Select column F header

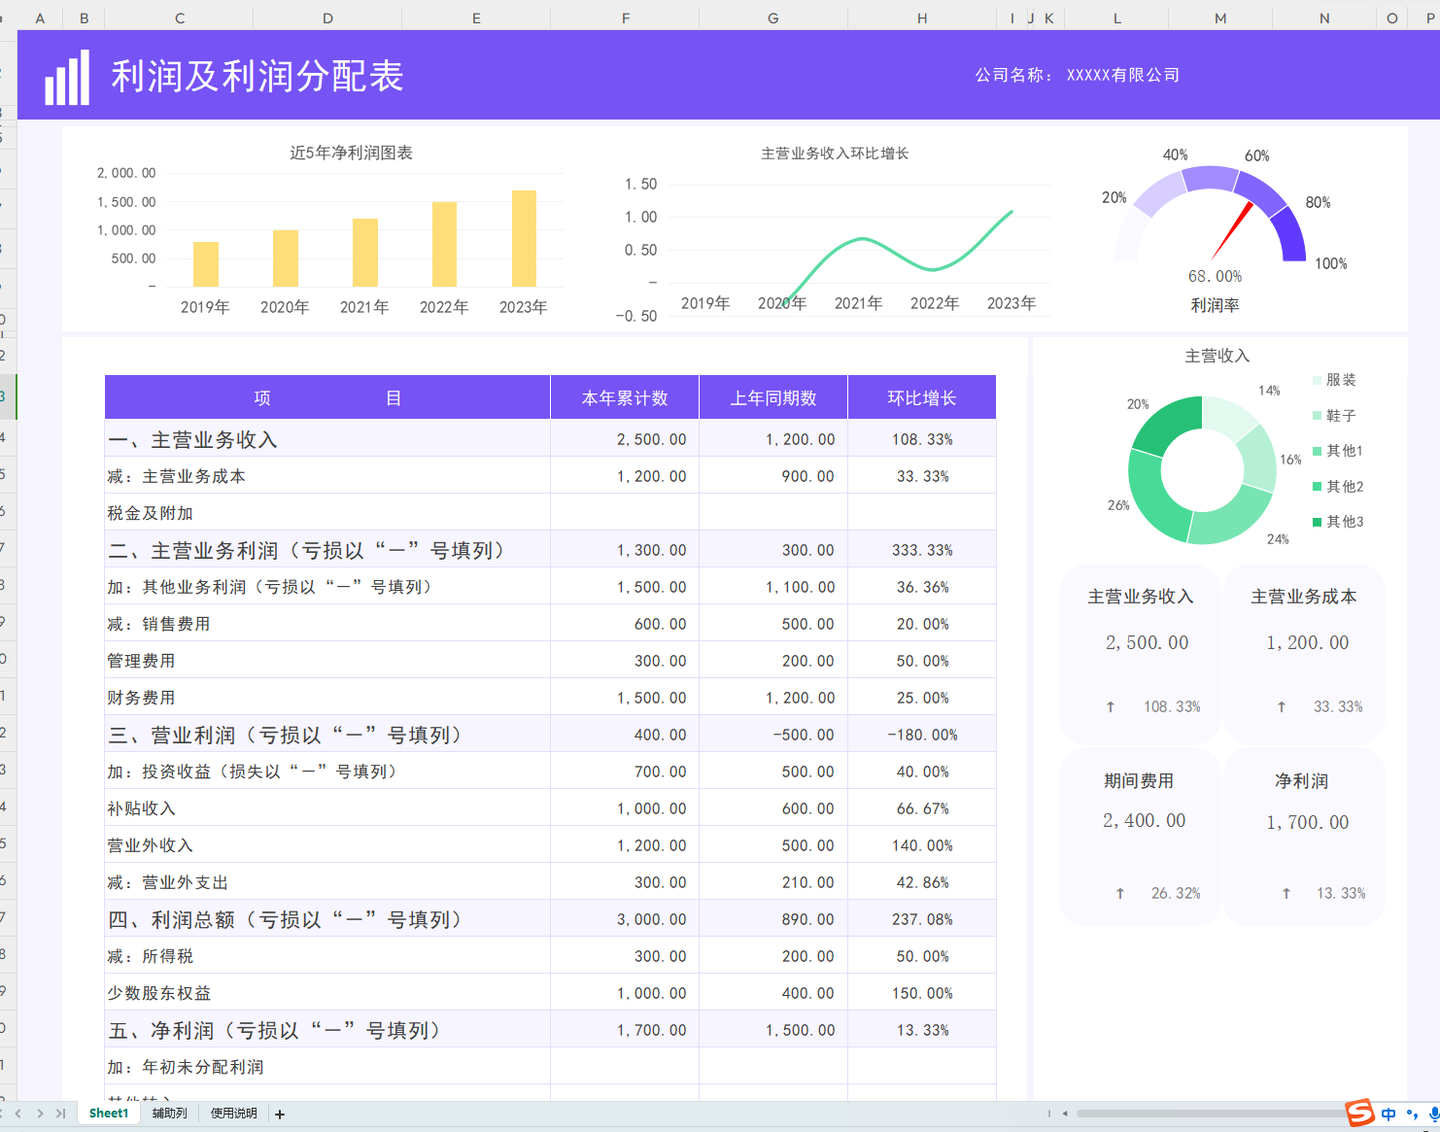[x=625, y=18]
